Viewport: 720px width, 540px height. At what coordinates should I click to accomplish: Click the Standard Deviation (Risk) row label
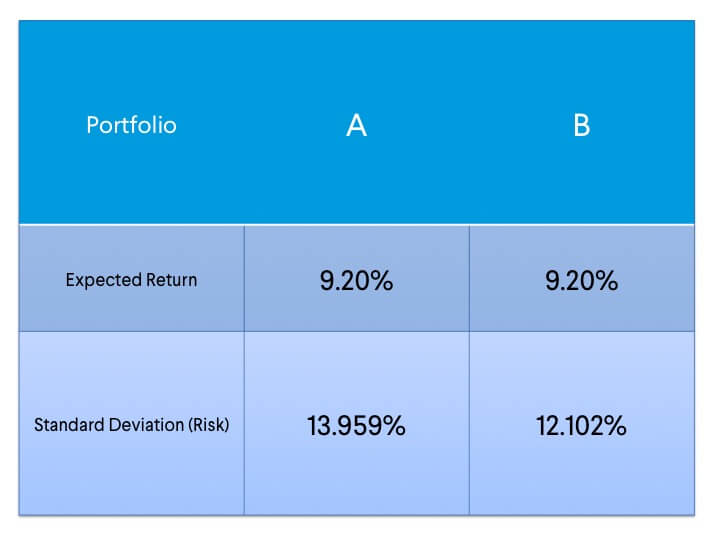click(x=131, y=424)
